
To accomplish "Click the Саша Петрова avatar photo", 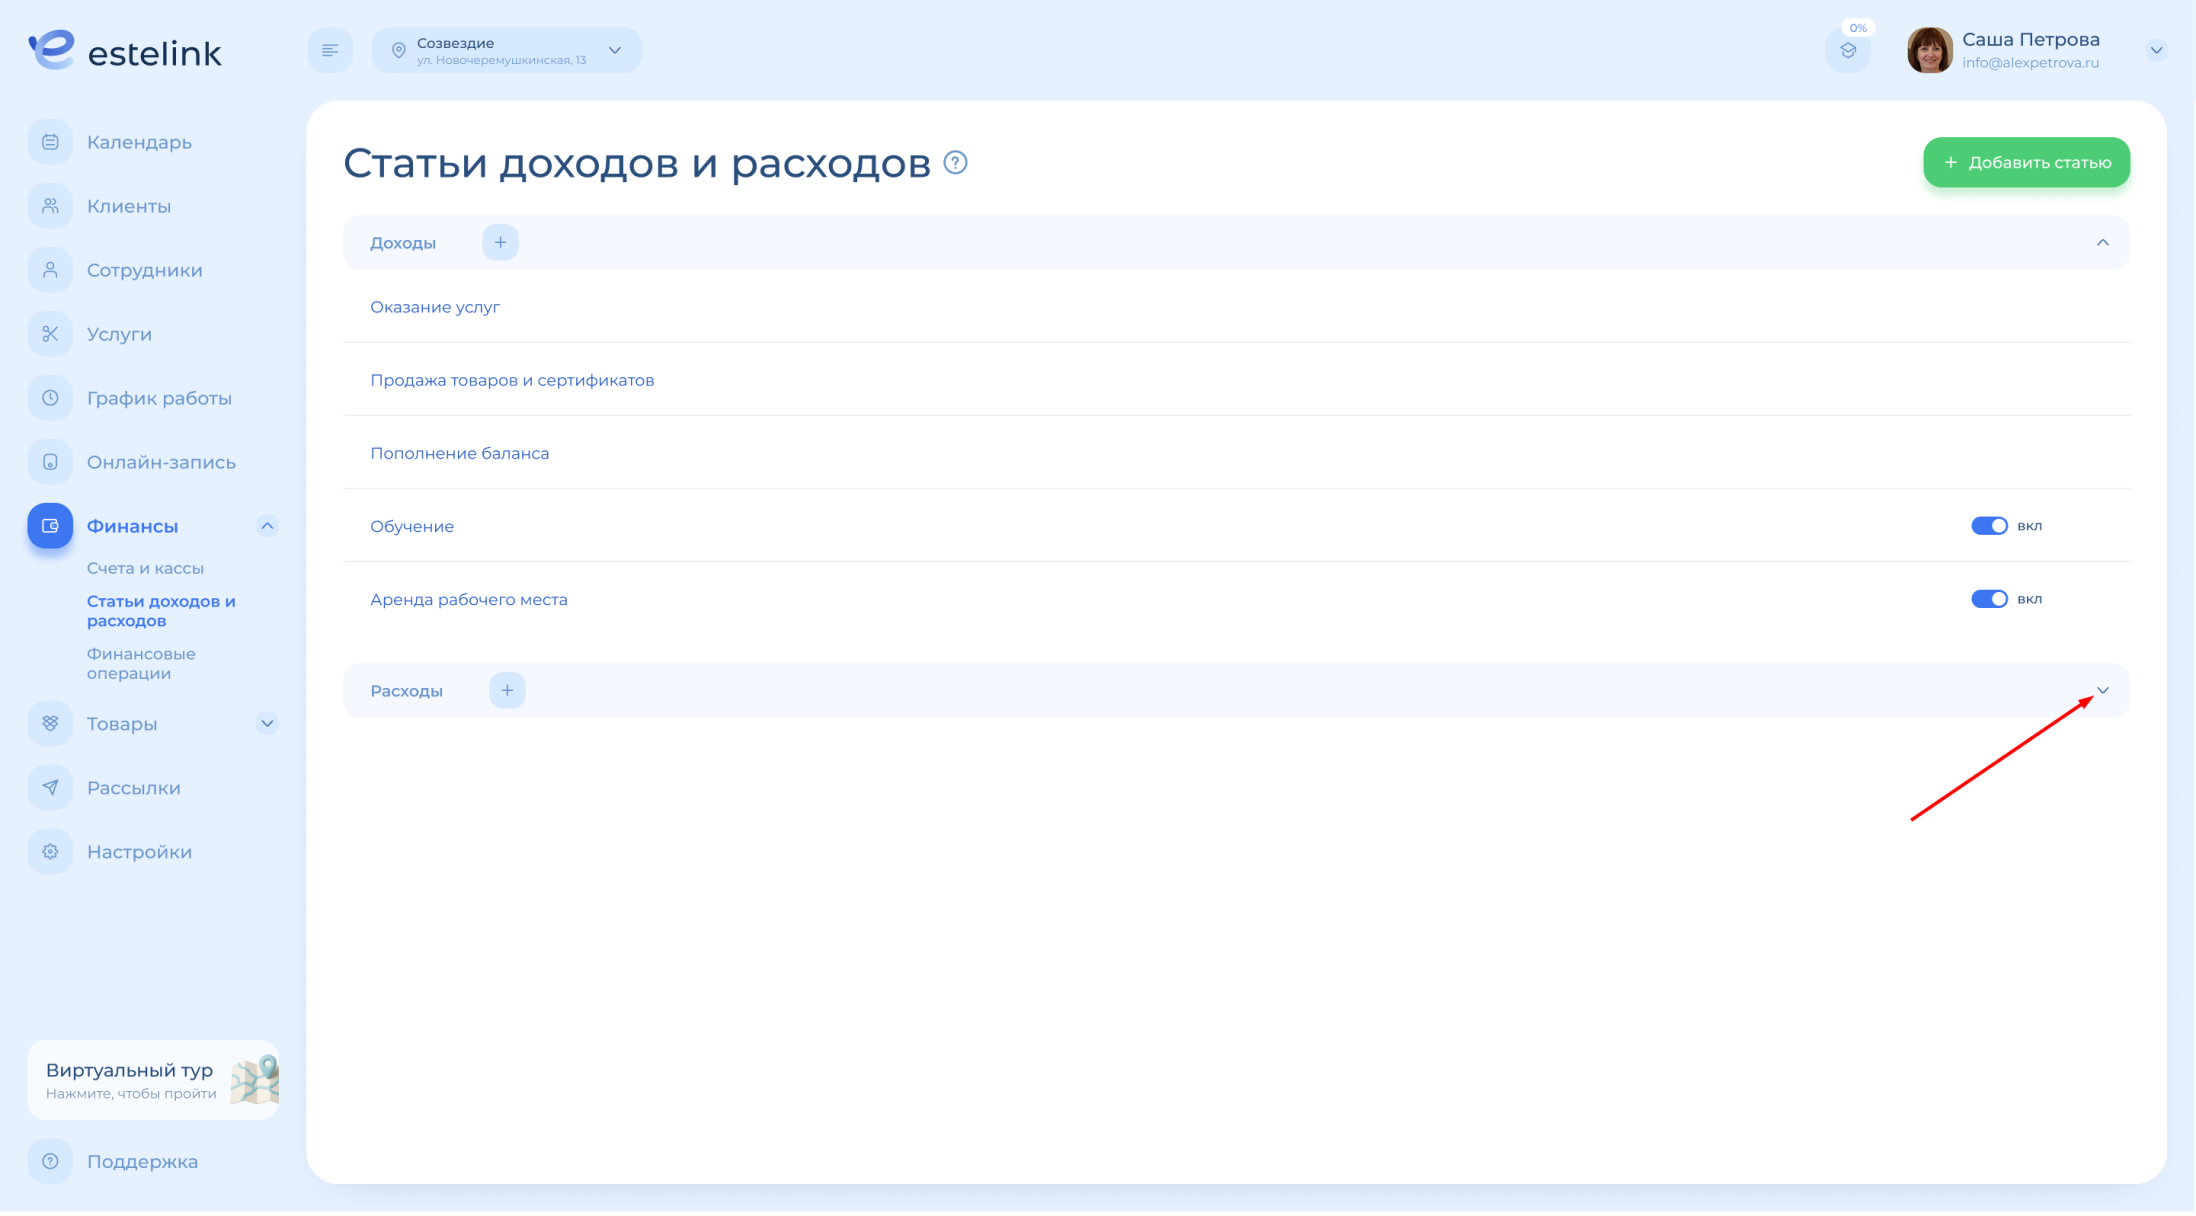I will (x=1930, y=50).
